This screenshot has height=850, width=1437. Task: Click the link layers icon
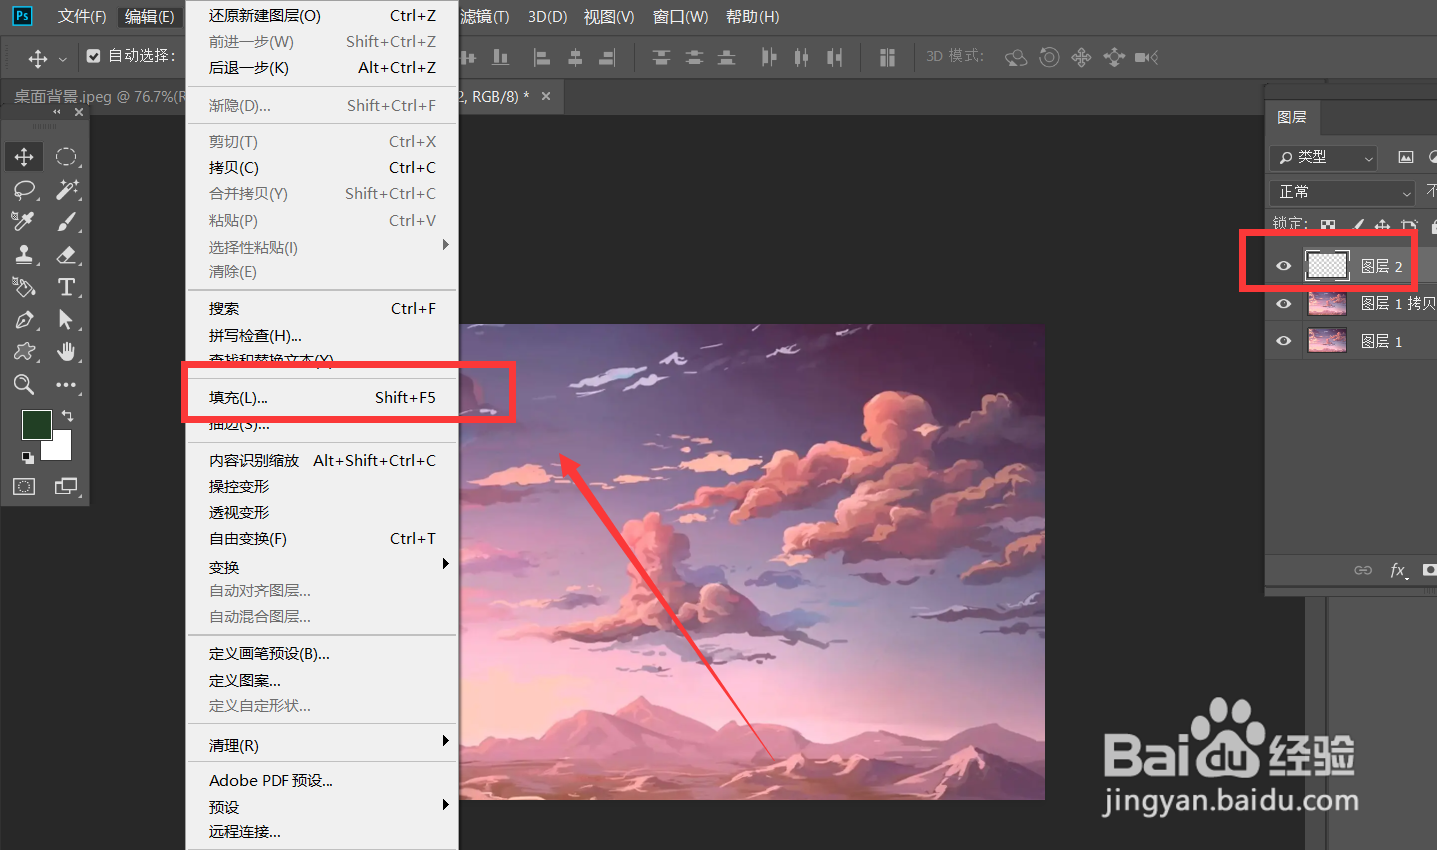[x=1363, y=570]
